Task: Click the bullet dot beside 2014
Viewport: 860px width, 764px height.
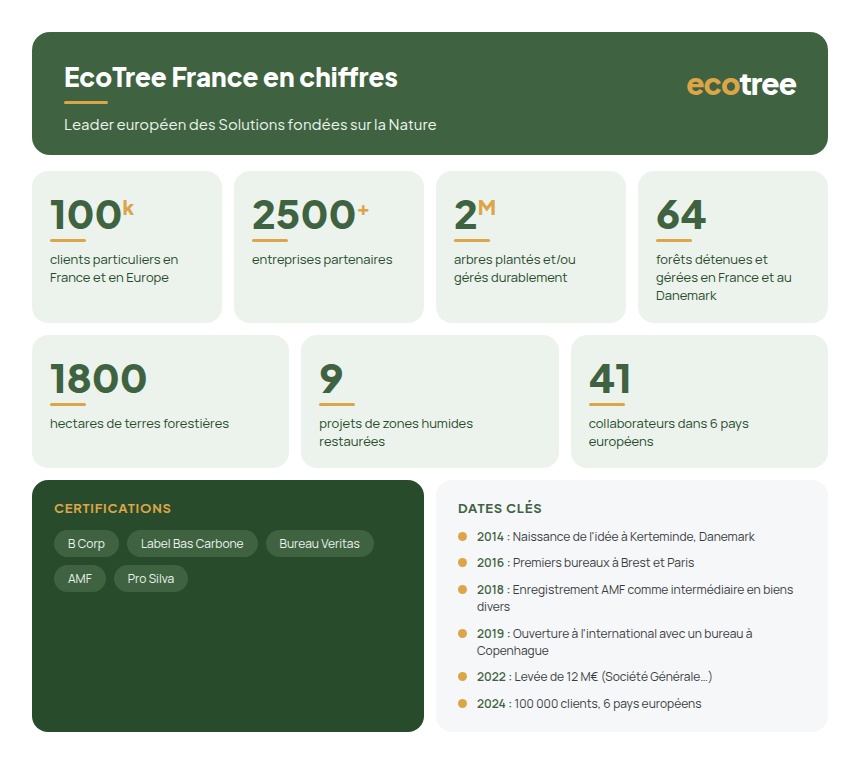Action: click(462, 536)
